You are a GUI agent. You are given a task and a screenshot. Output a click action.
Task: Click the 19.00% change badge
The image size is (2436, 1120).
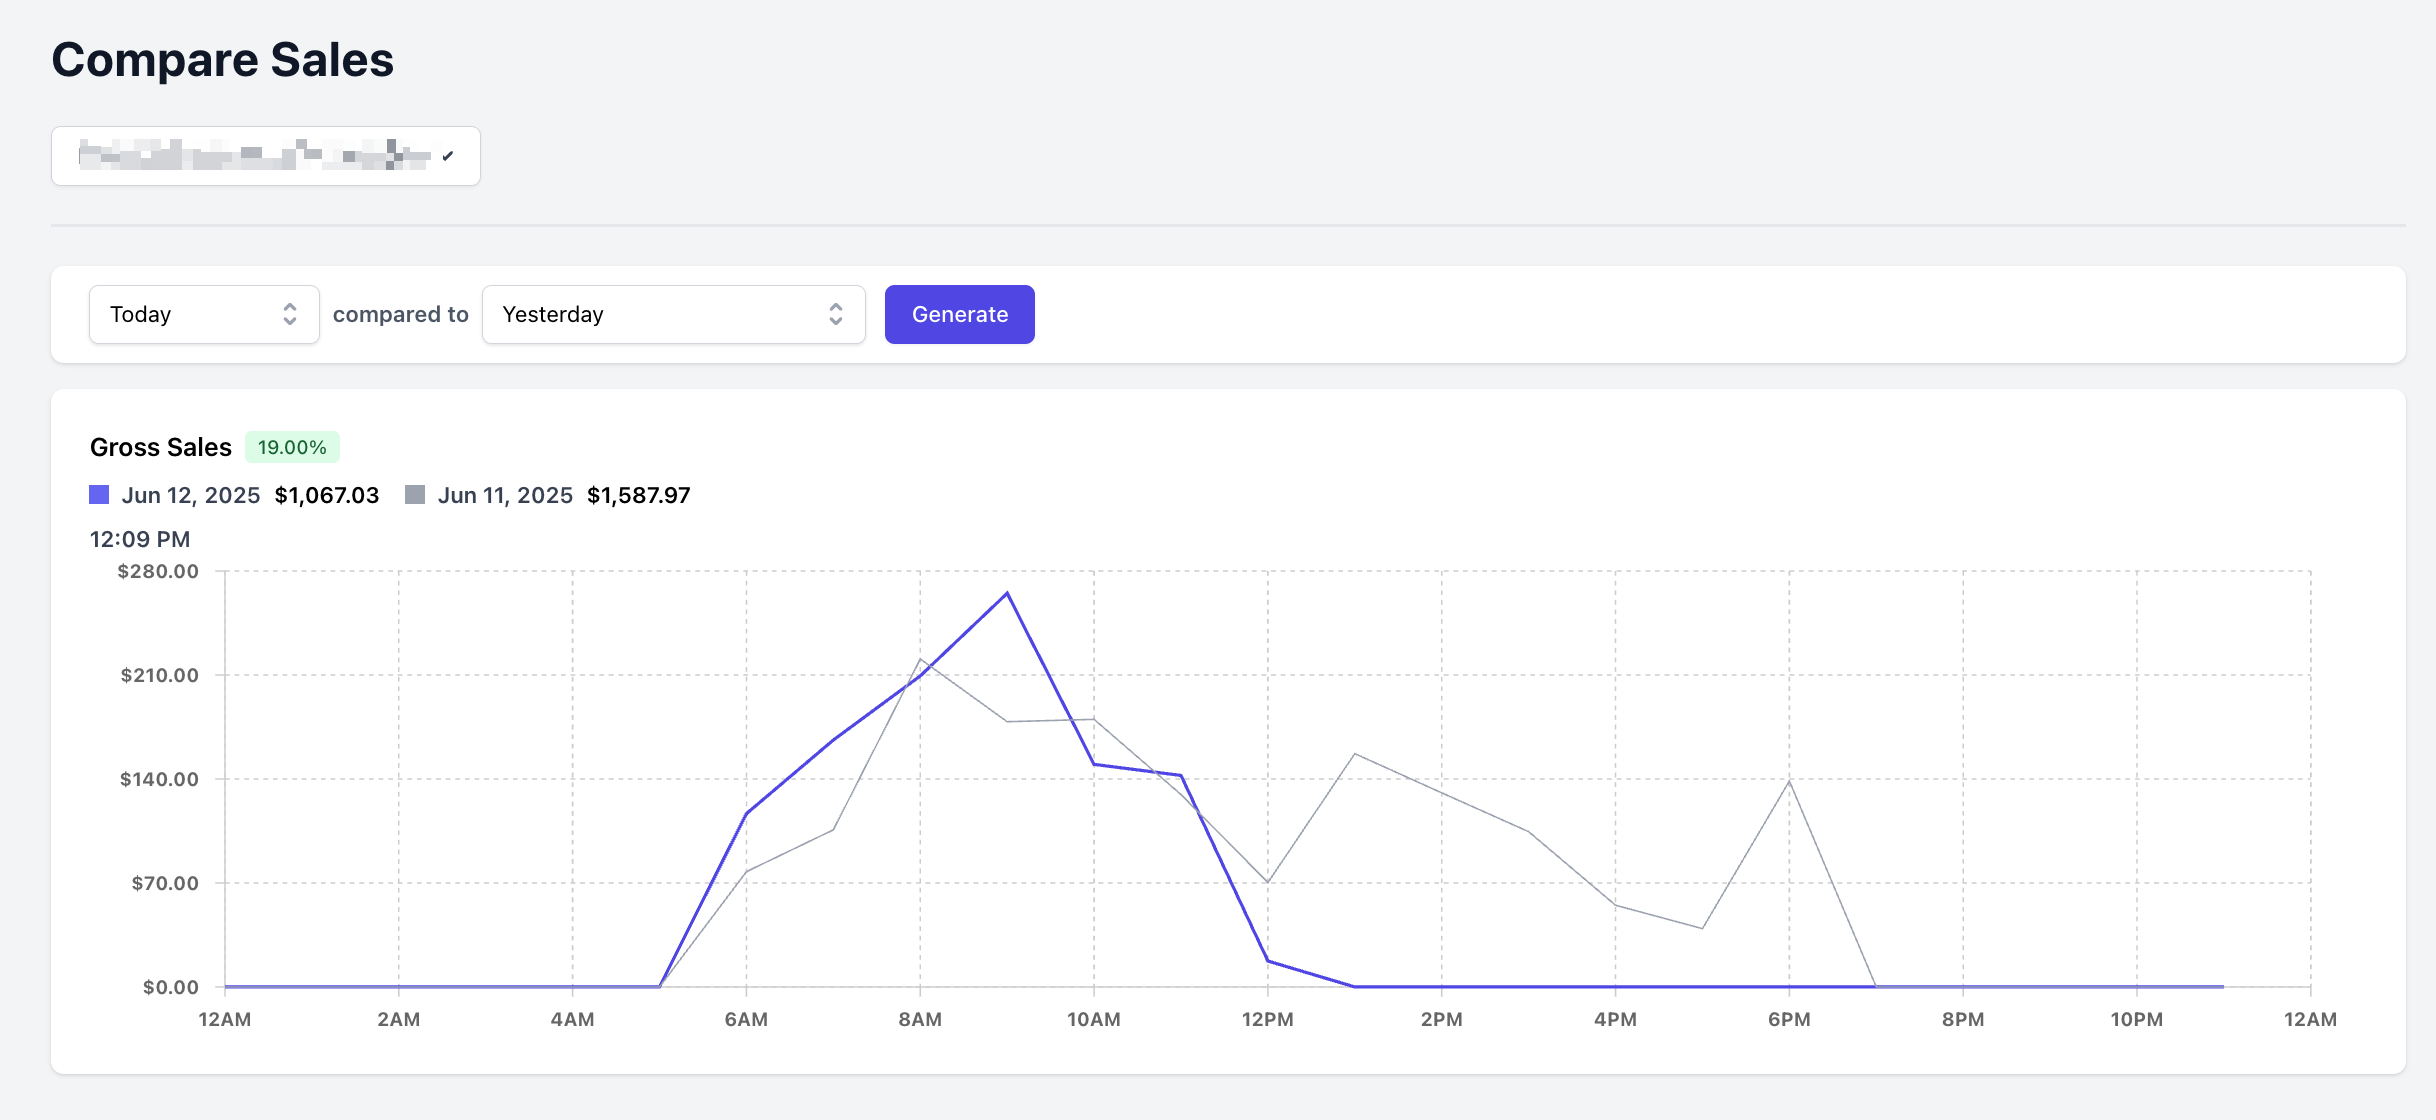pos(292,447)
